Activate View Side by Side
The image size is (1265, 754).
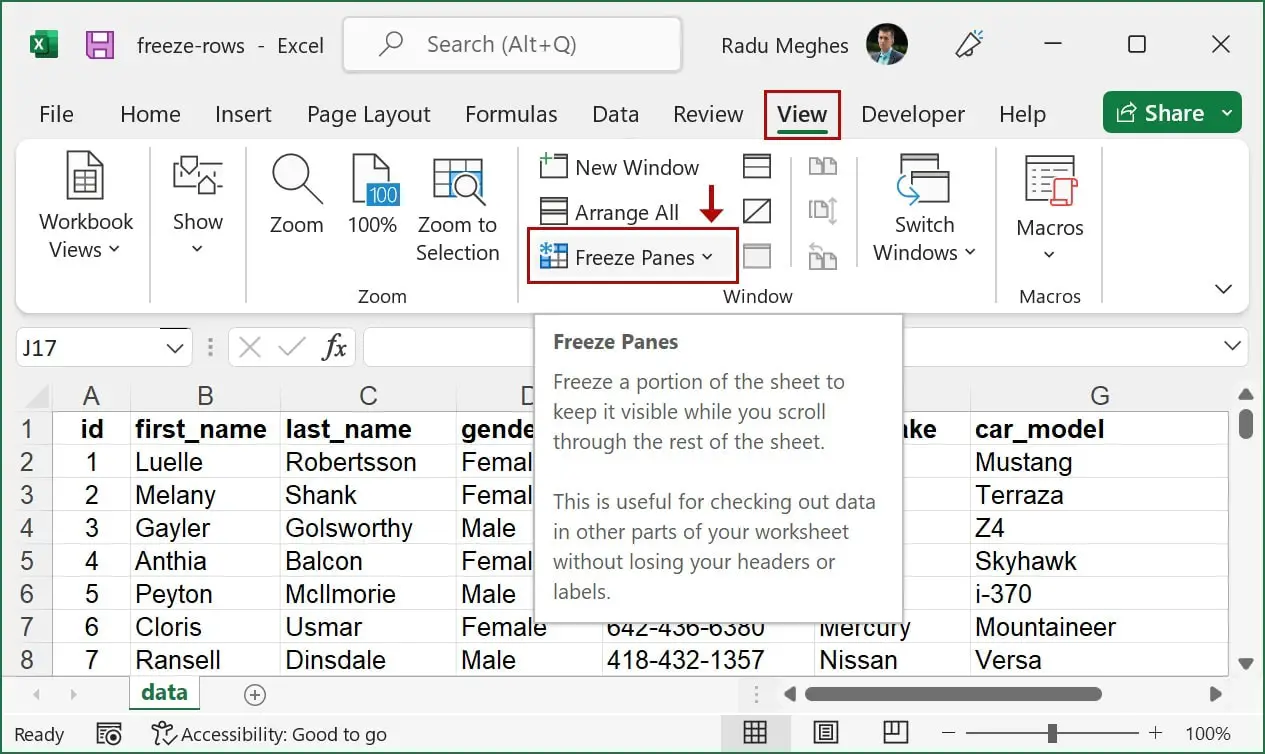click(x=823, y=165)
